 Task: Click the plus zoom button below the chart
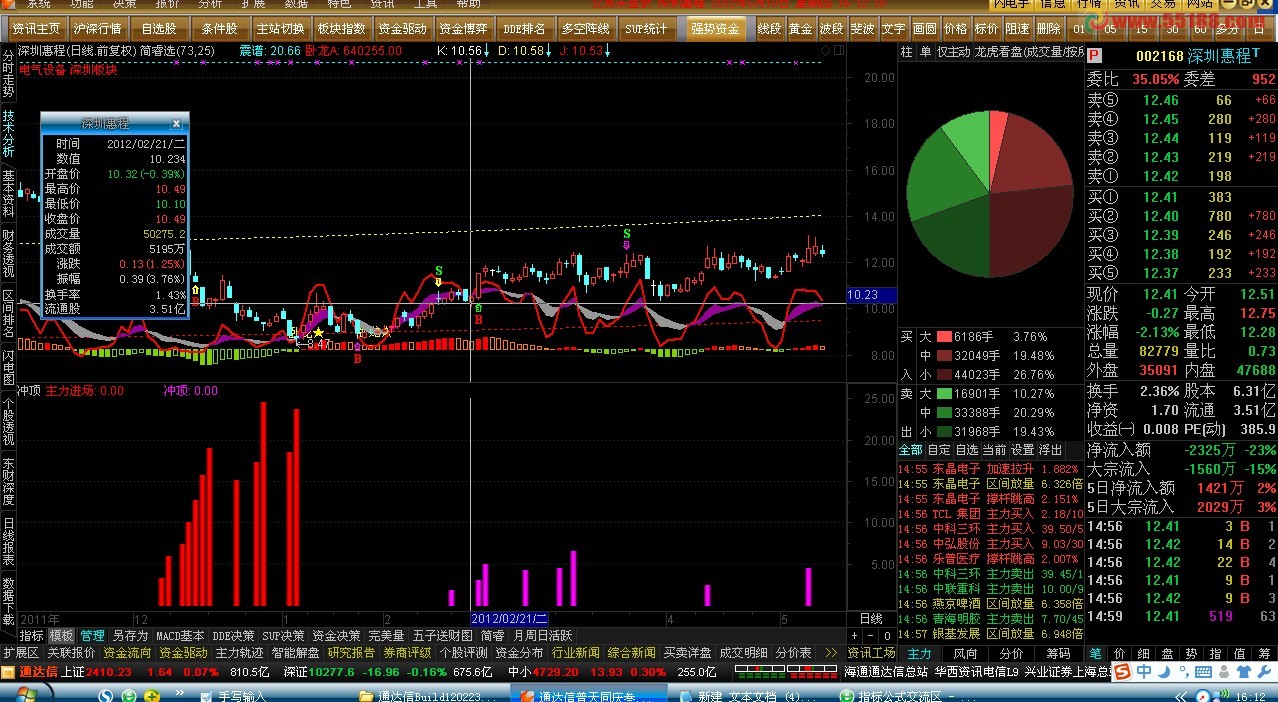tap(854, 636)
